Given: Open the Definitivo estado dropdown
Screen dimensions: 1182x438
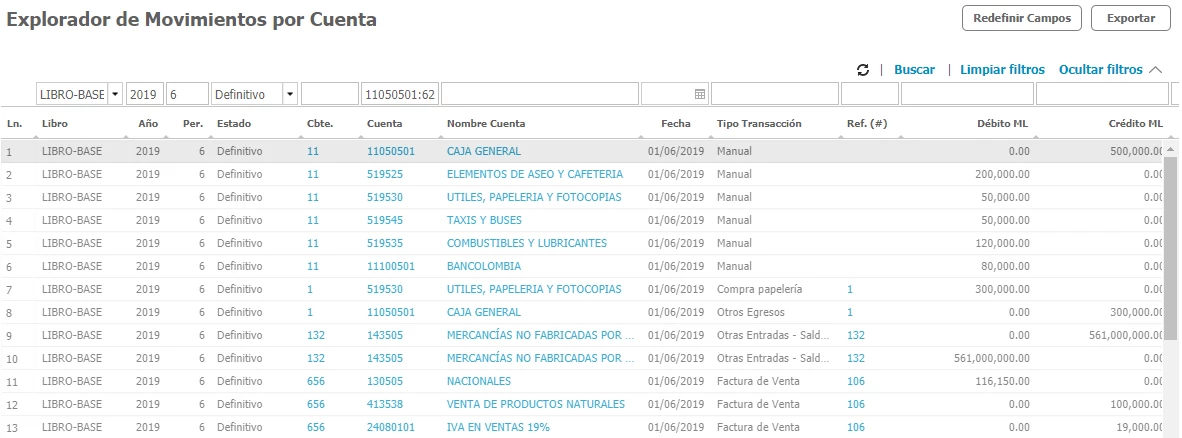Looking at the screenshot, I should pyautogui.click(x=290, y=94).
